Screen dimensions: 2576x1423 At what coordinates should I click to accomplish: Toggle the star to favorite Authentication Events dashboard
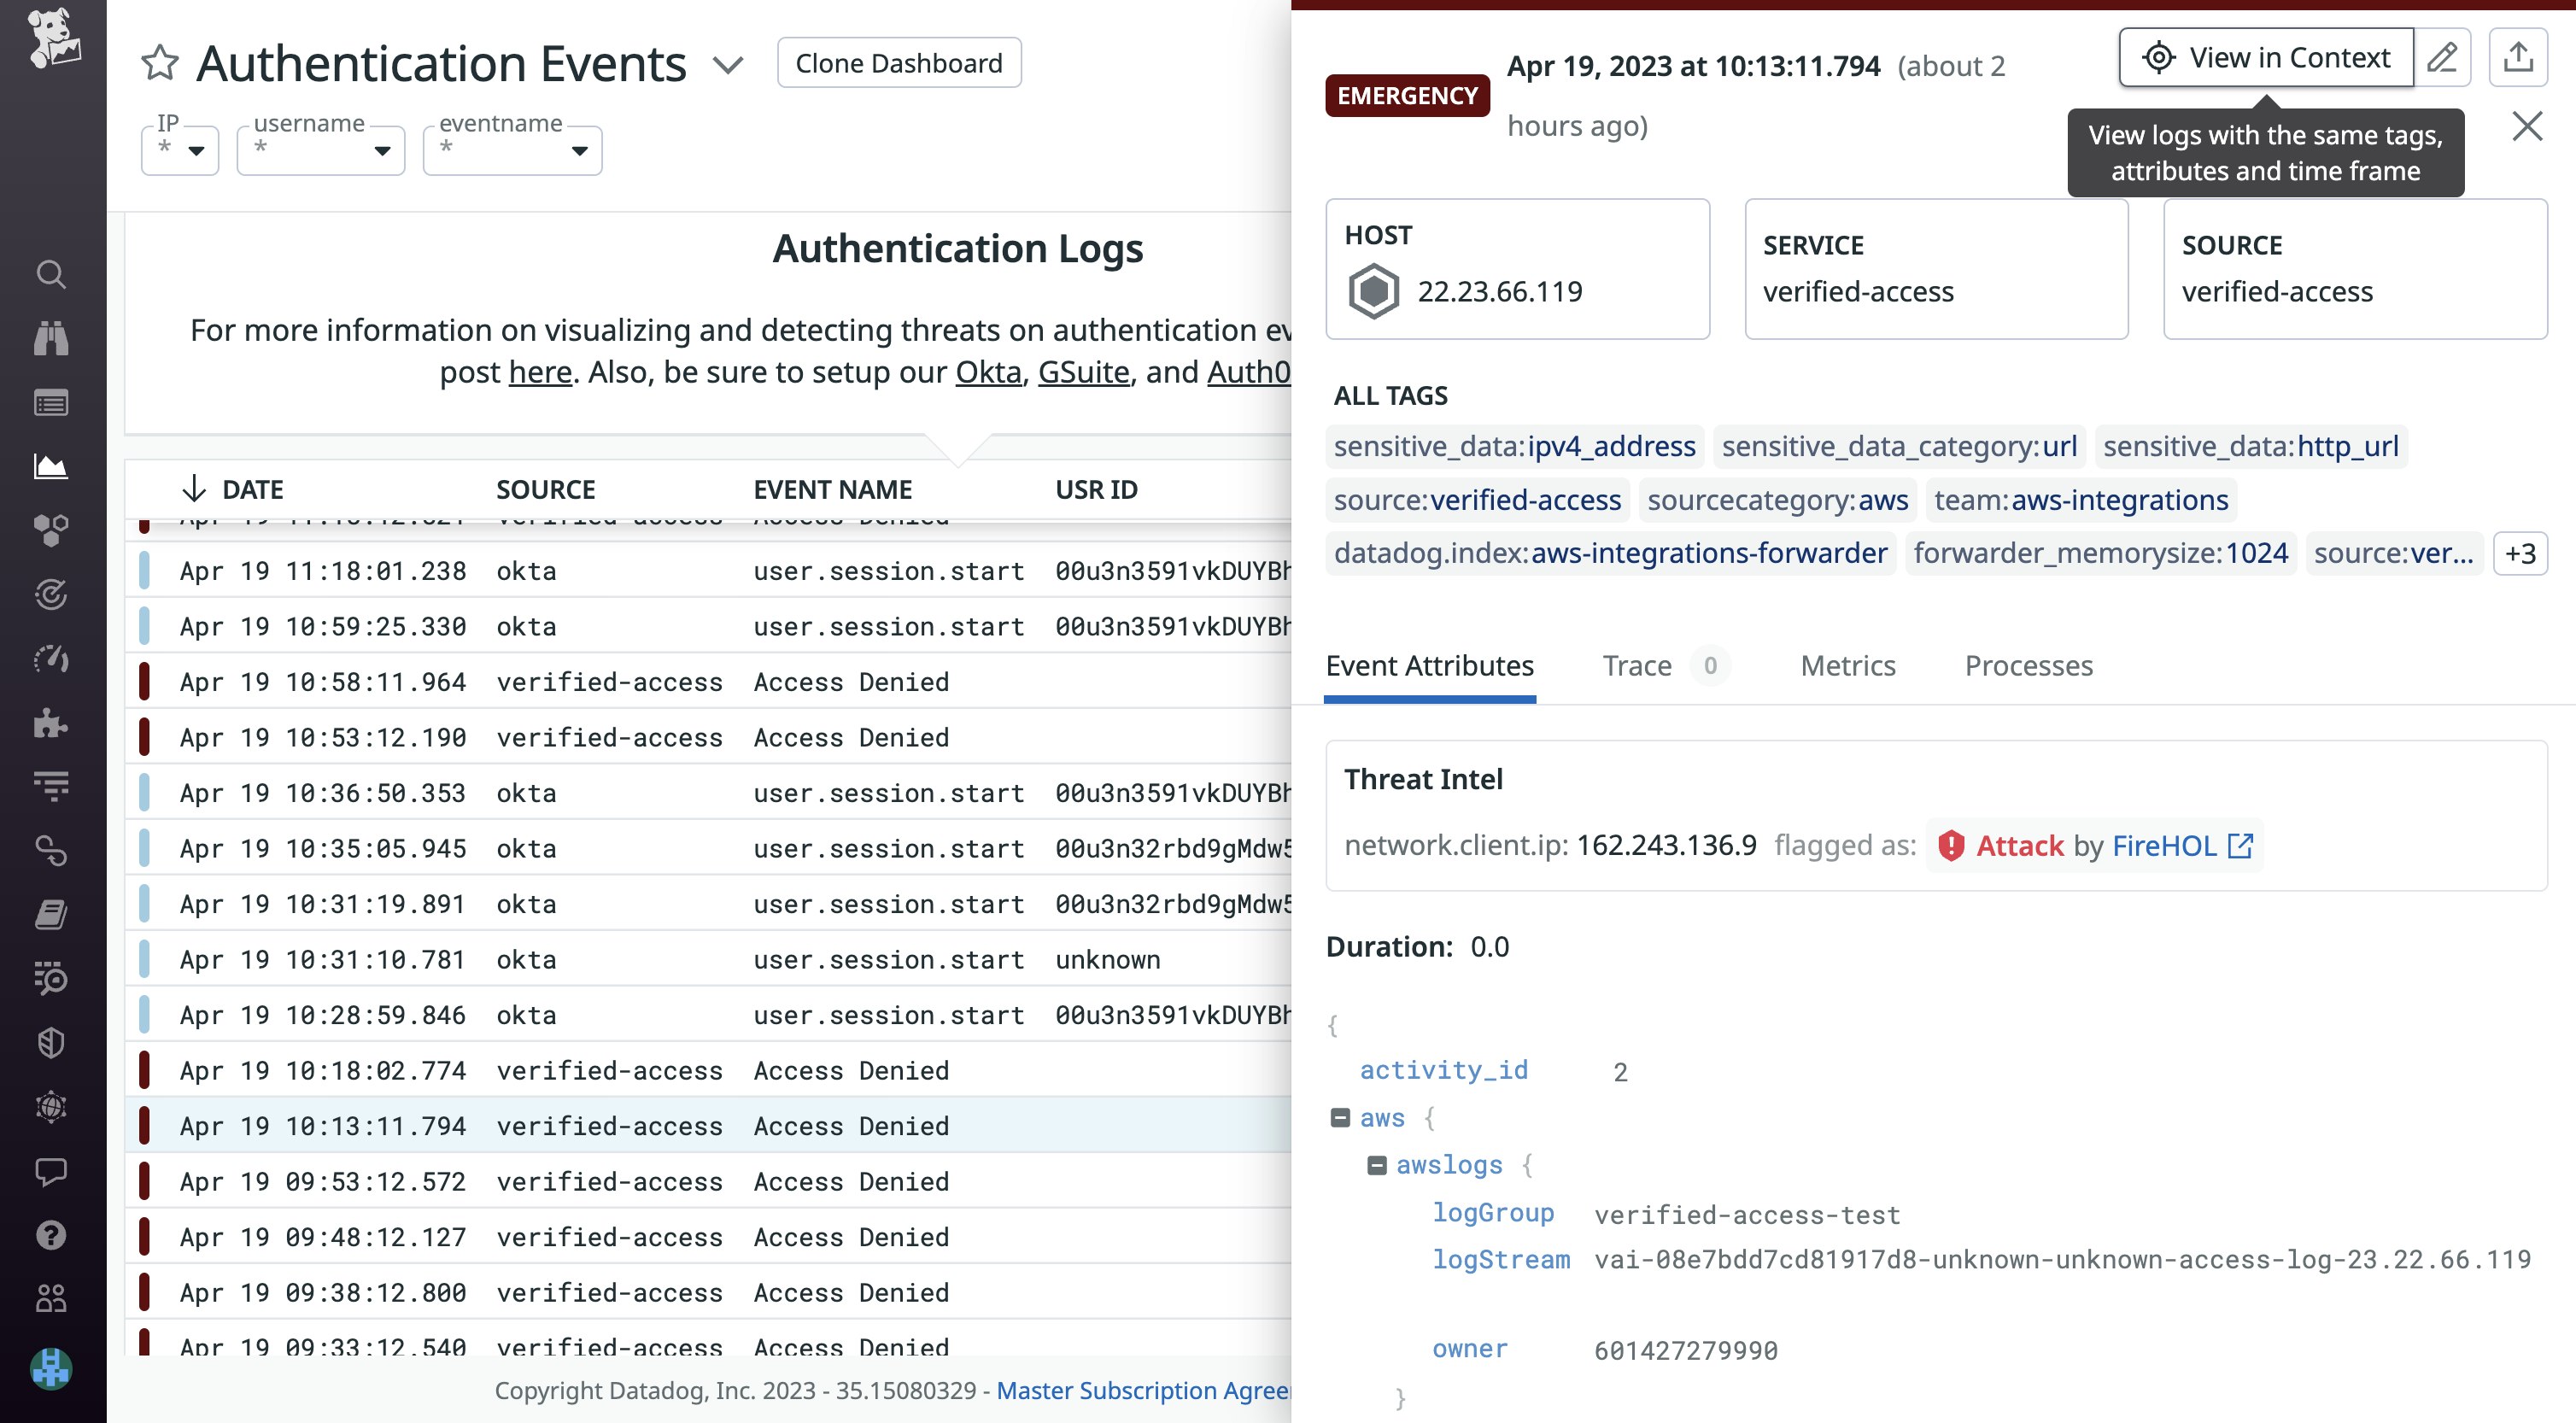point(160,63)
